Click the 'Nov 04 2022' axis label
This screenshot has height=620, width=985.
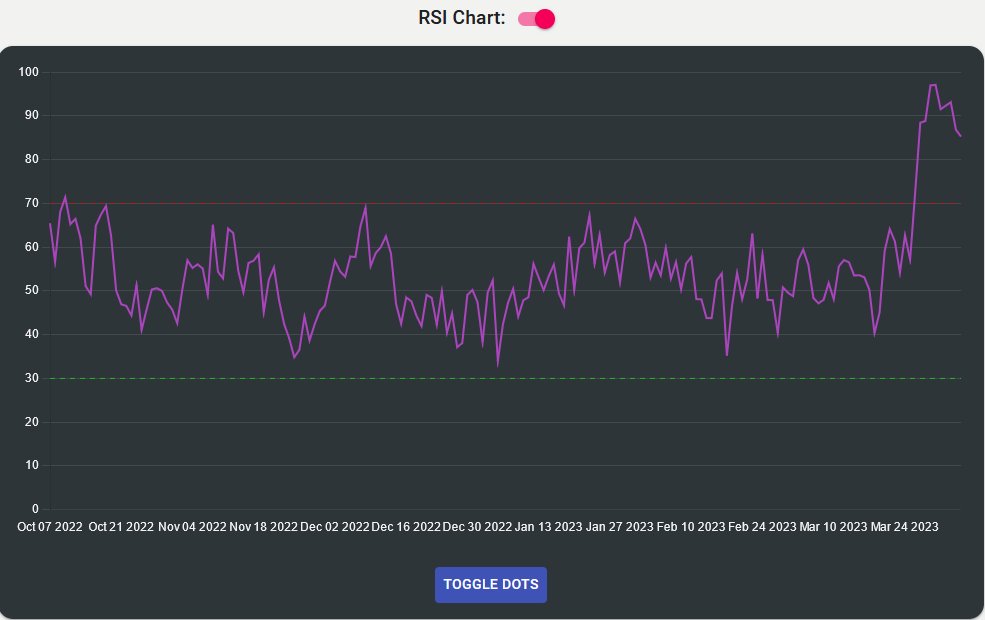(192, 527)
